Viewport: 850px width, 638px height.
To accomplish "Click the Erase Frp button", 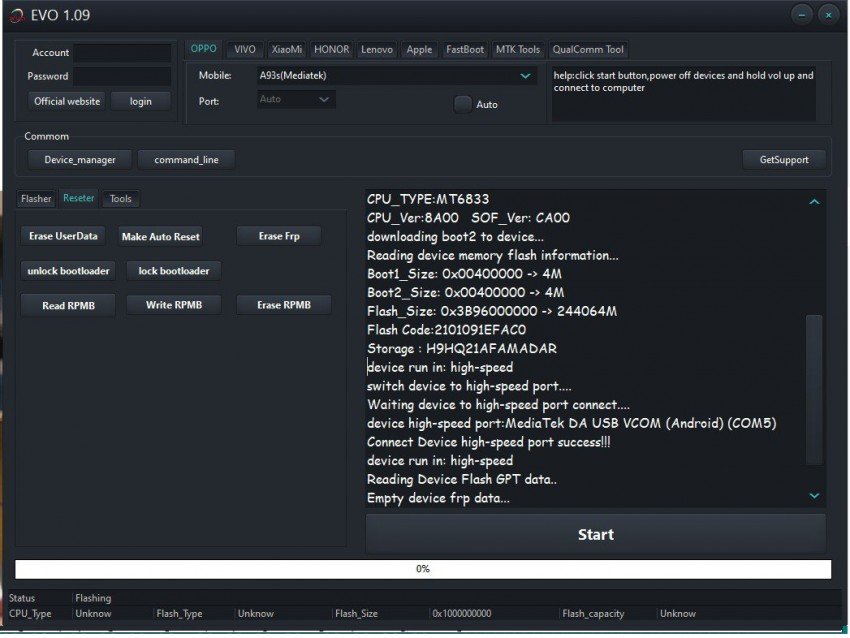I will coord(278,236).
